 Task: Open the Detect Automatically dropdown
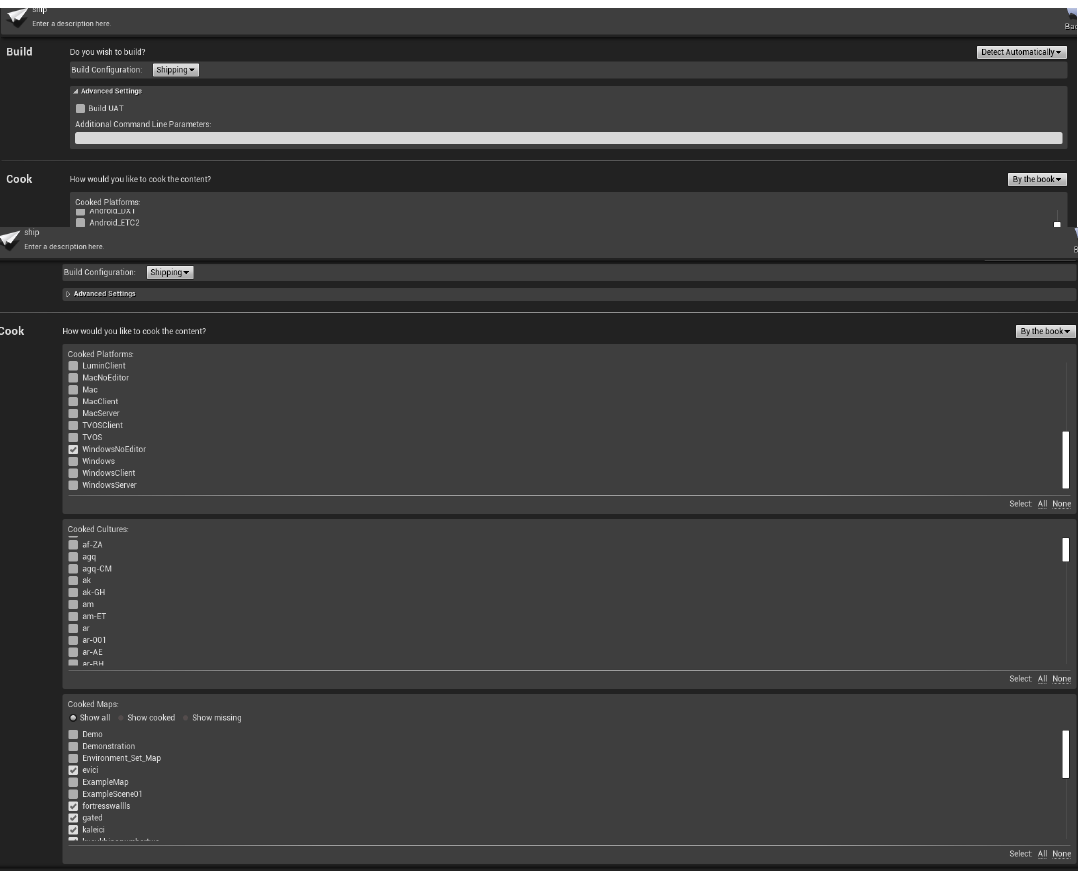1021,51
